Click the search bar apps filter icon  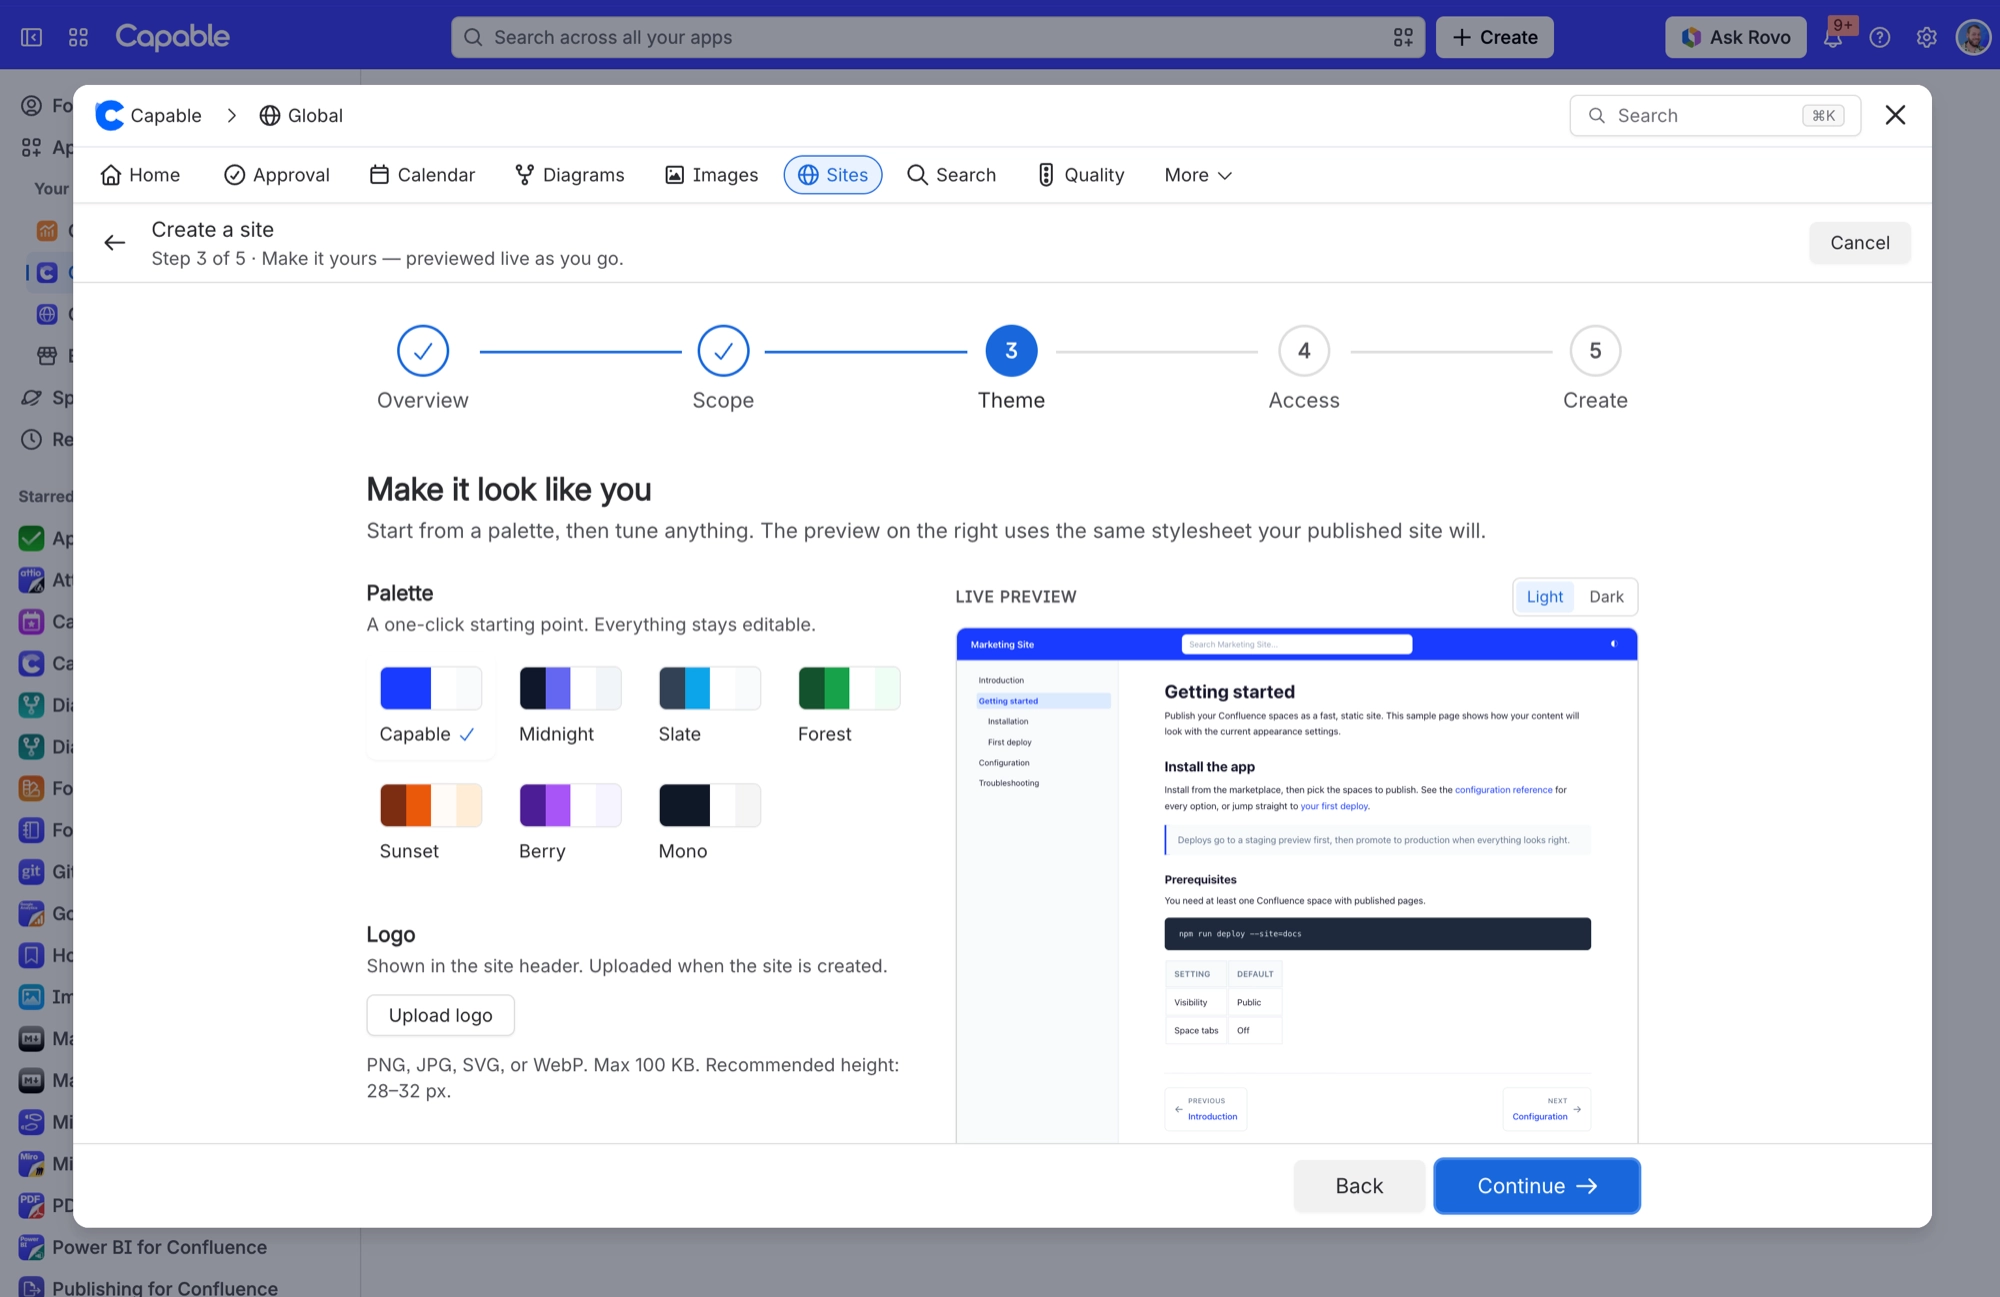click(x=1403, y=37)
